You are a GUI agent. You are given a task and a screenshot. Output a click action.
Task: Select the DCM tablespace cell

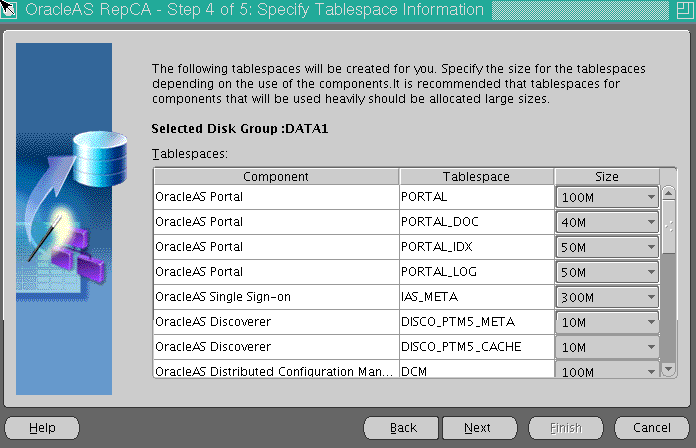[x=477, y=369]
